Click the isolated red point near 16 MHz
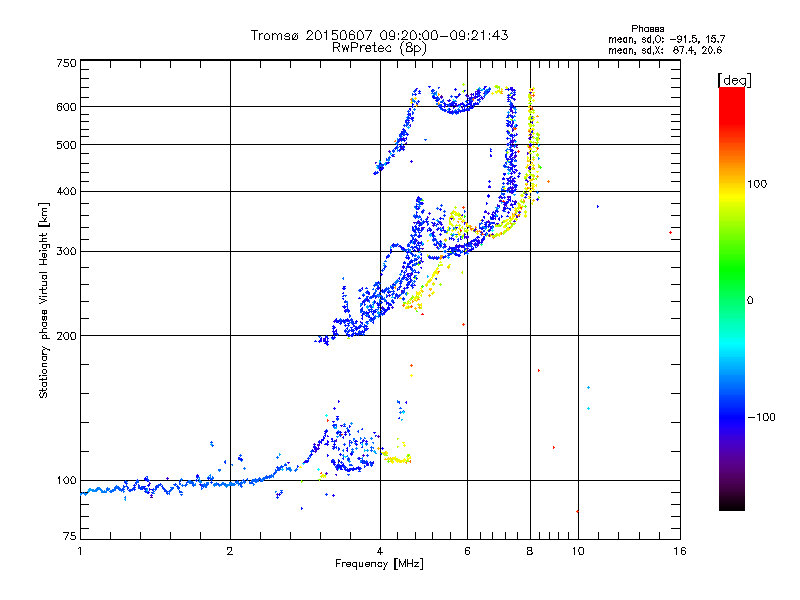This screenshot has width=800, height=600. pyautogui.click(x=670, y=232)
